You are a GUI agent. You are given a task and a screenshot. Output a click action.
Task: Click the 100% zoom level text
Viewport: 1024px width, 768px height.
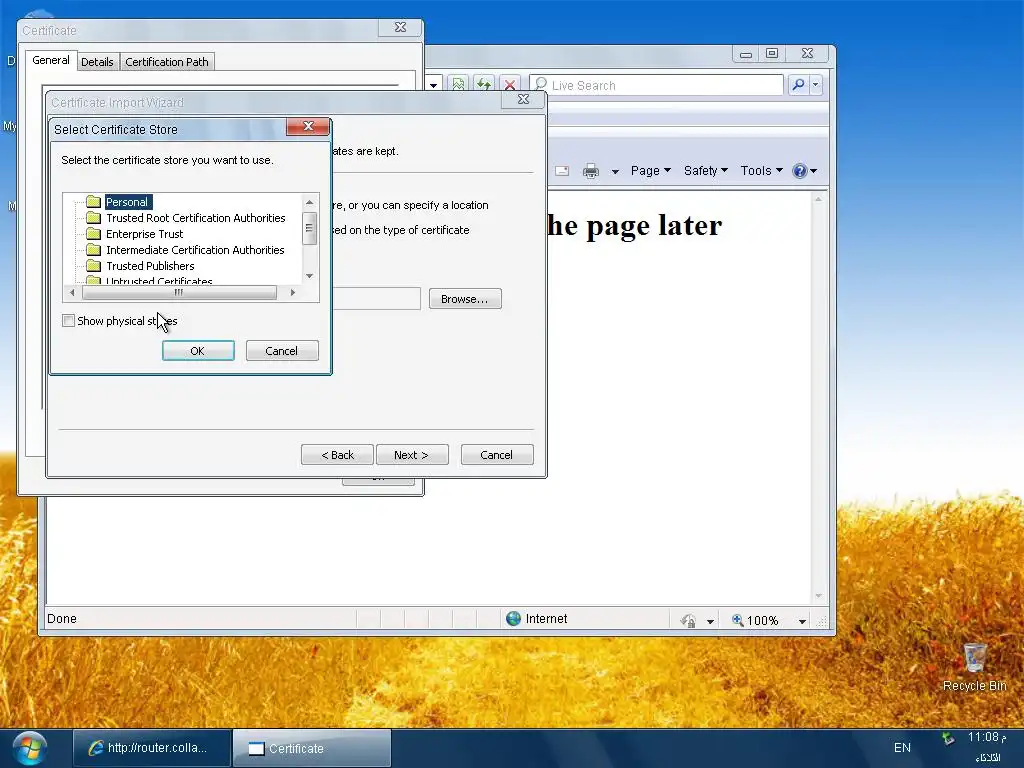coord(762,620)
